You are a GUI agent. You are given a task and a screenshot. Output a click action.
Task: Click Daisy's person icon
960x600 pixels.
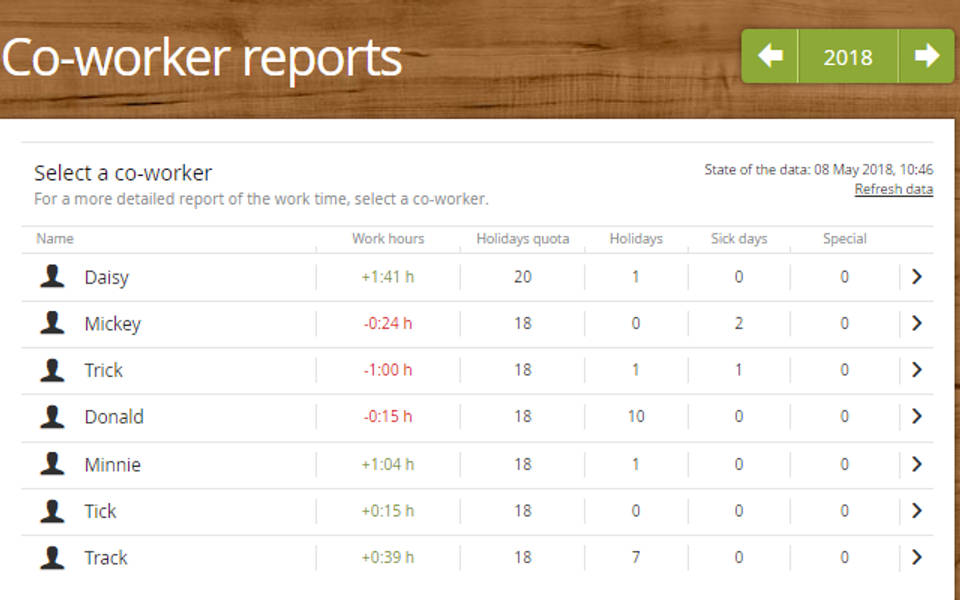[x=52, y=277]
